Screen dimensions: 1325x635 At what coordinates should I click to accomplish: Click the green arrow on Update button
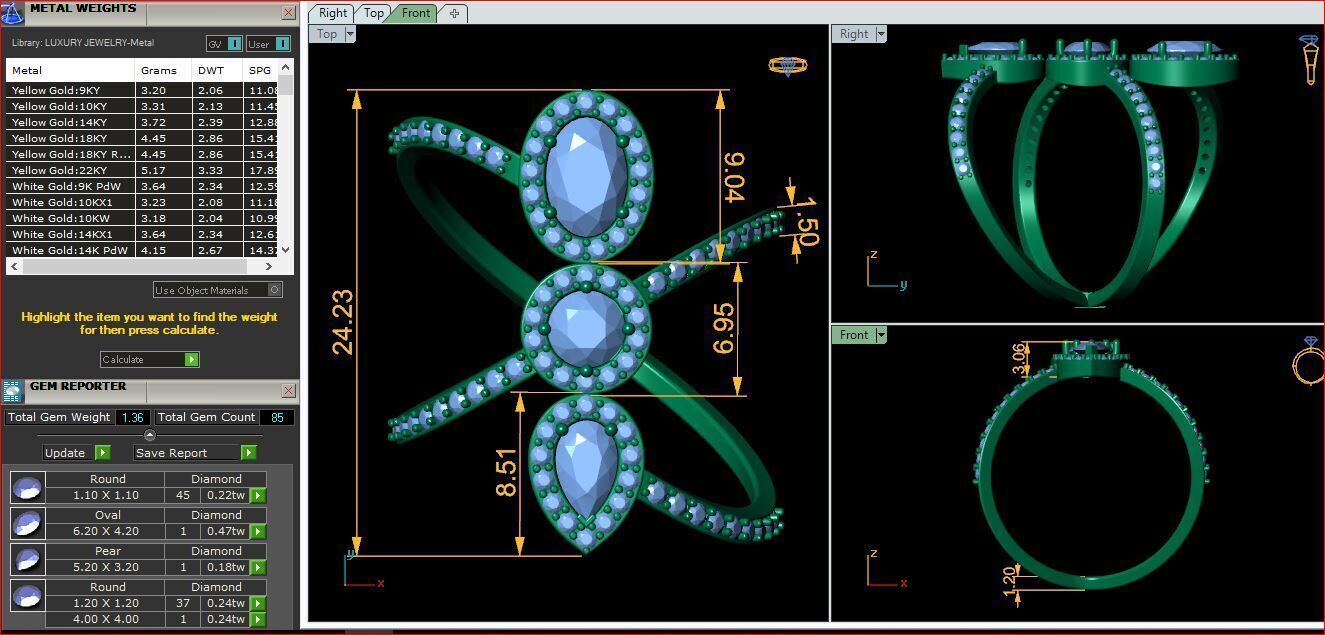(x=102, y=453)
